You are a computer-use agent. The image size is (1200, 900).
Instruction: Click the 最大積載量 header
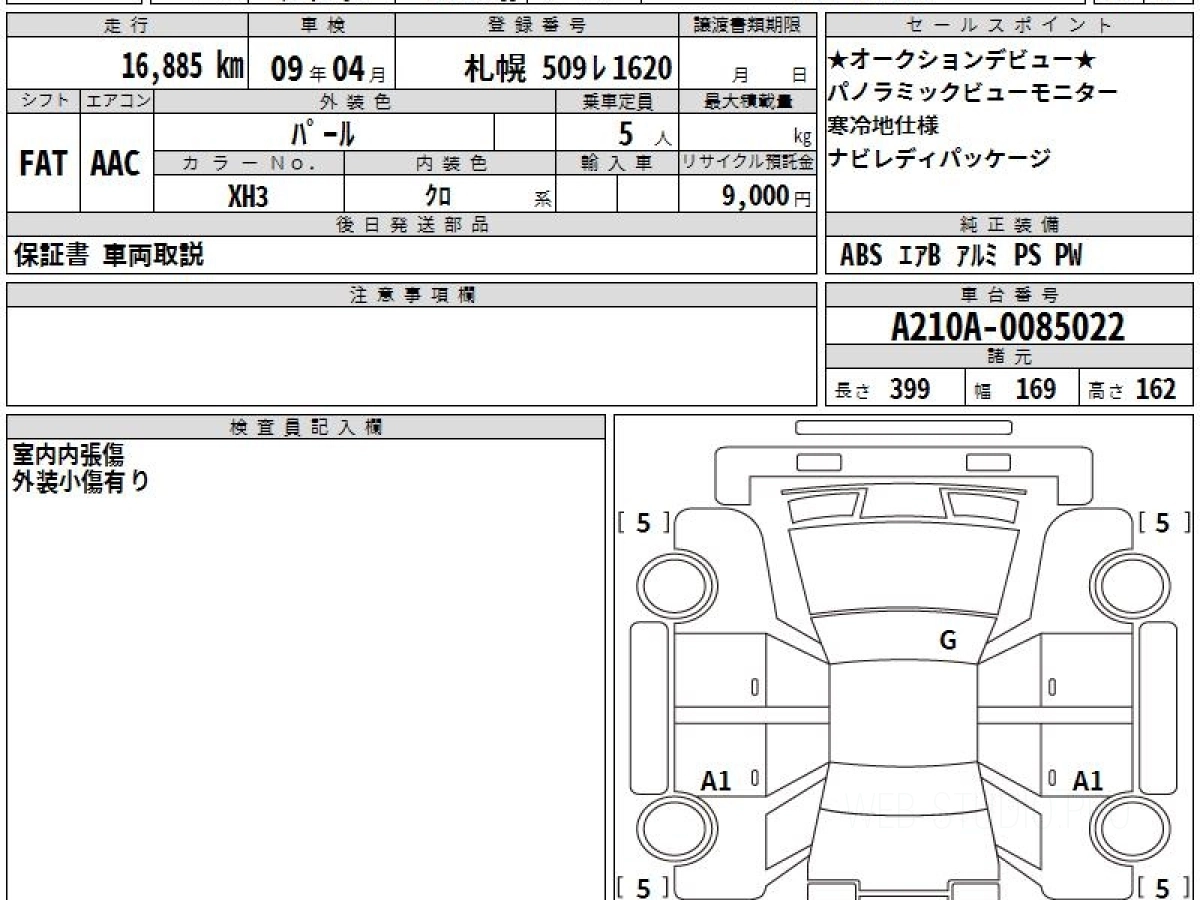click(747, 101)
